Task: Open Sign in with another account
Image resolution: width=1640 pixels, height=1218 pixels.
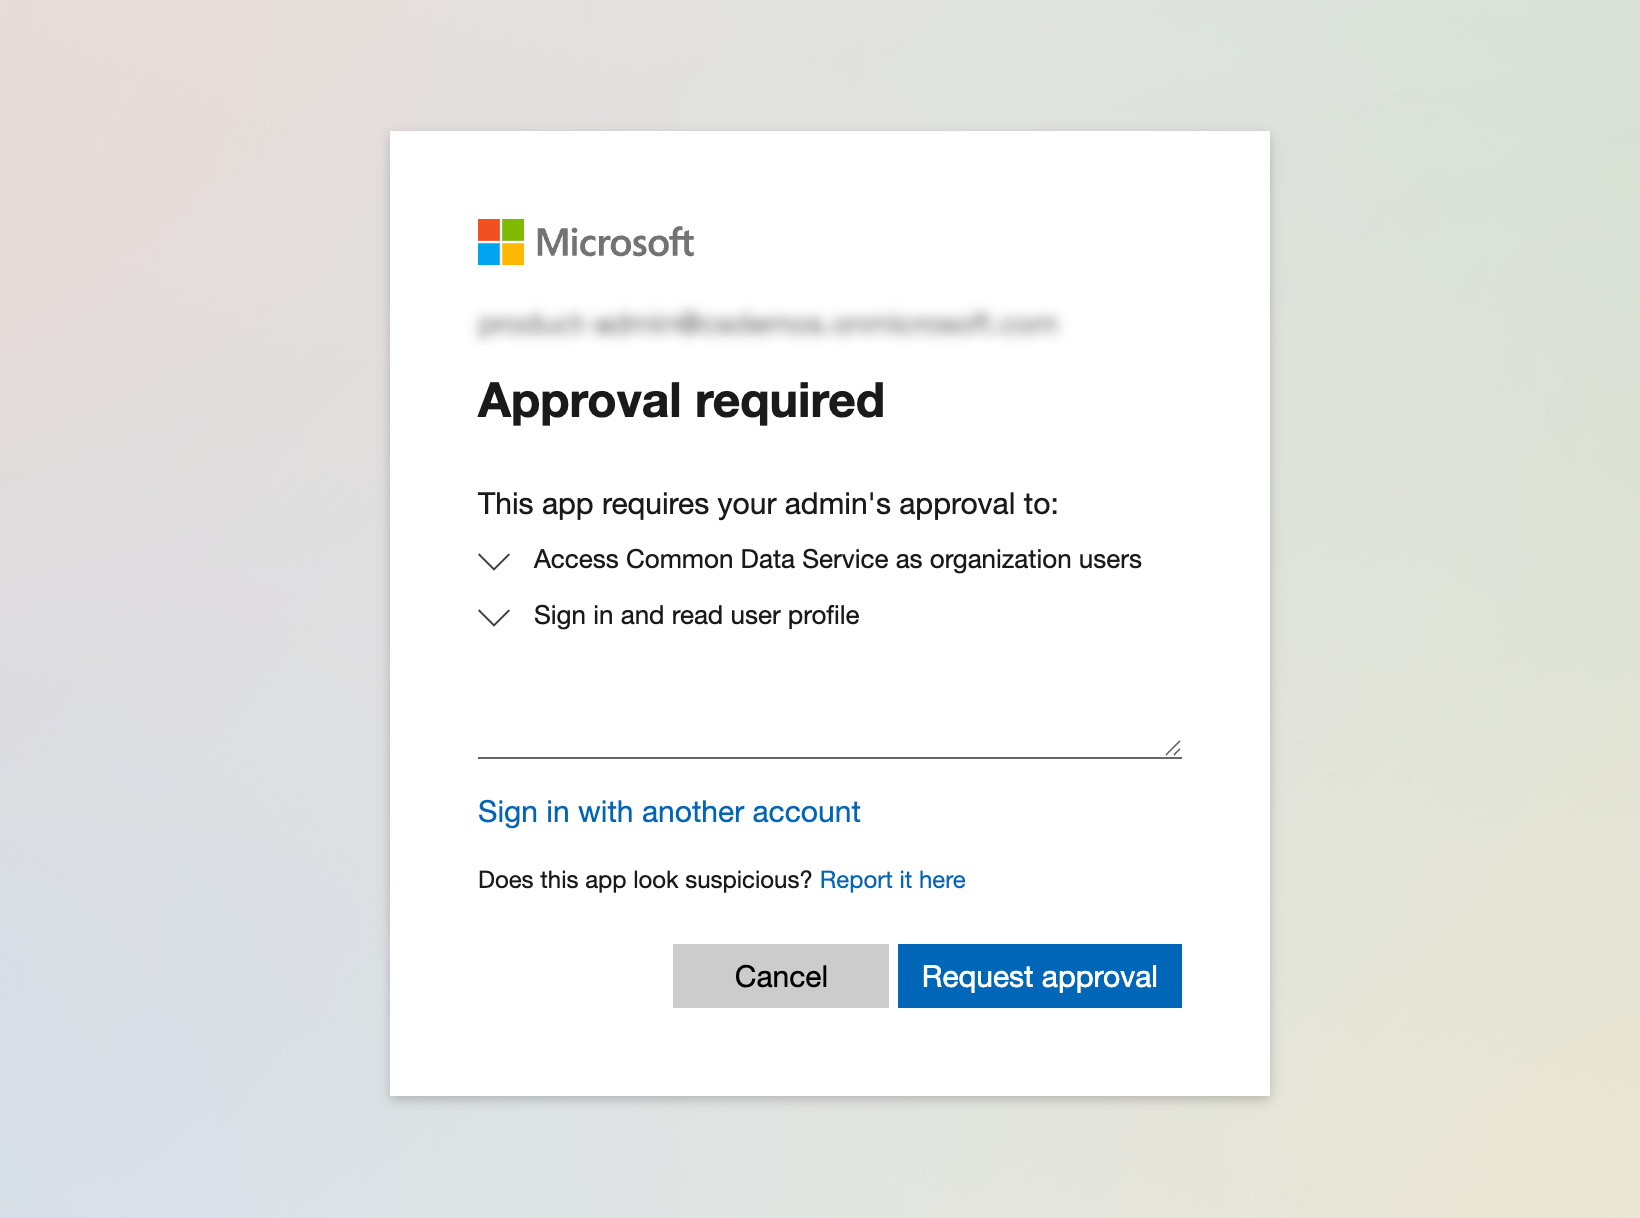Action: point(668,812)
